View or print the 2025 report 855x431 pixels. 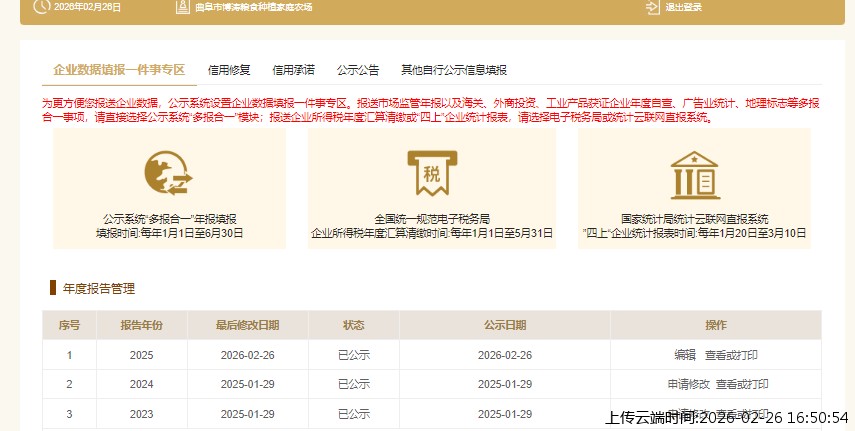point(731,355)
